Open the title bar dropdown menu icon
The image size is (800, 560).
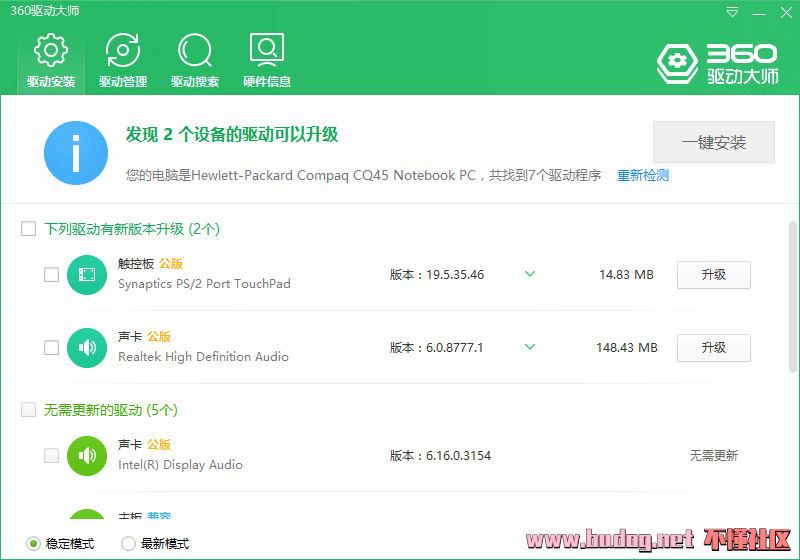tap(732, 12)
